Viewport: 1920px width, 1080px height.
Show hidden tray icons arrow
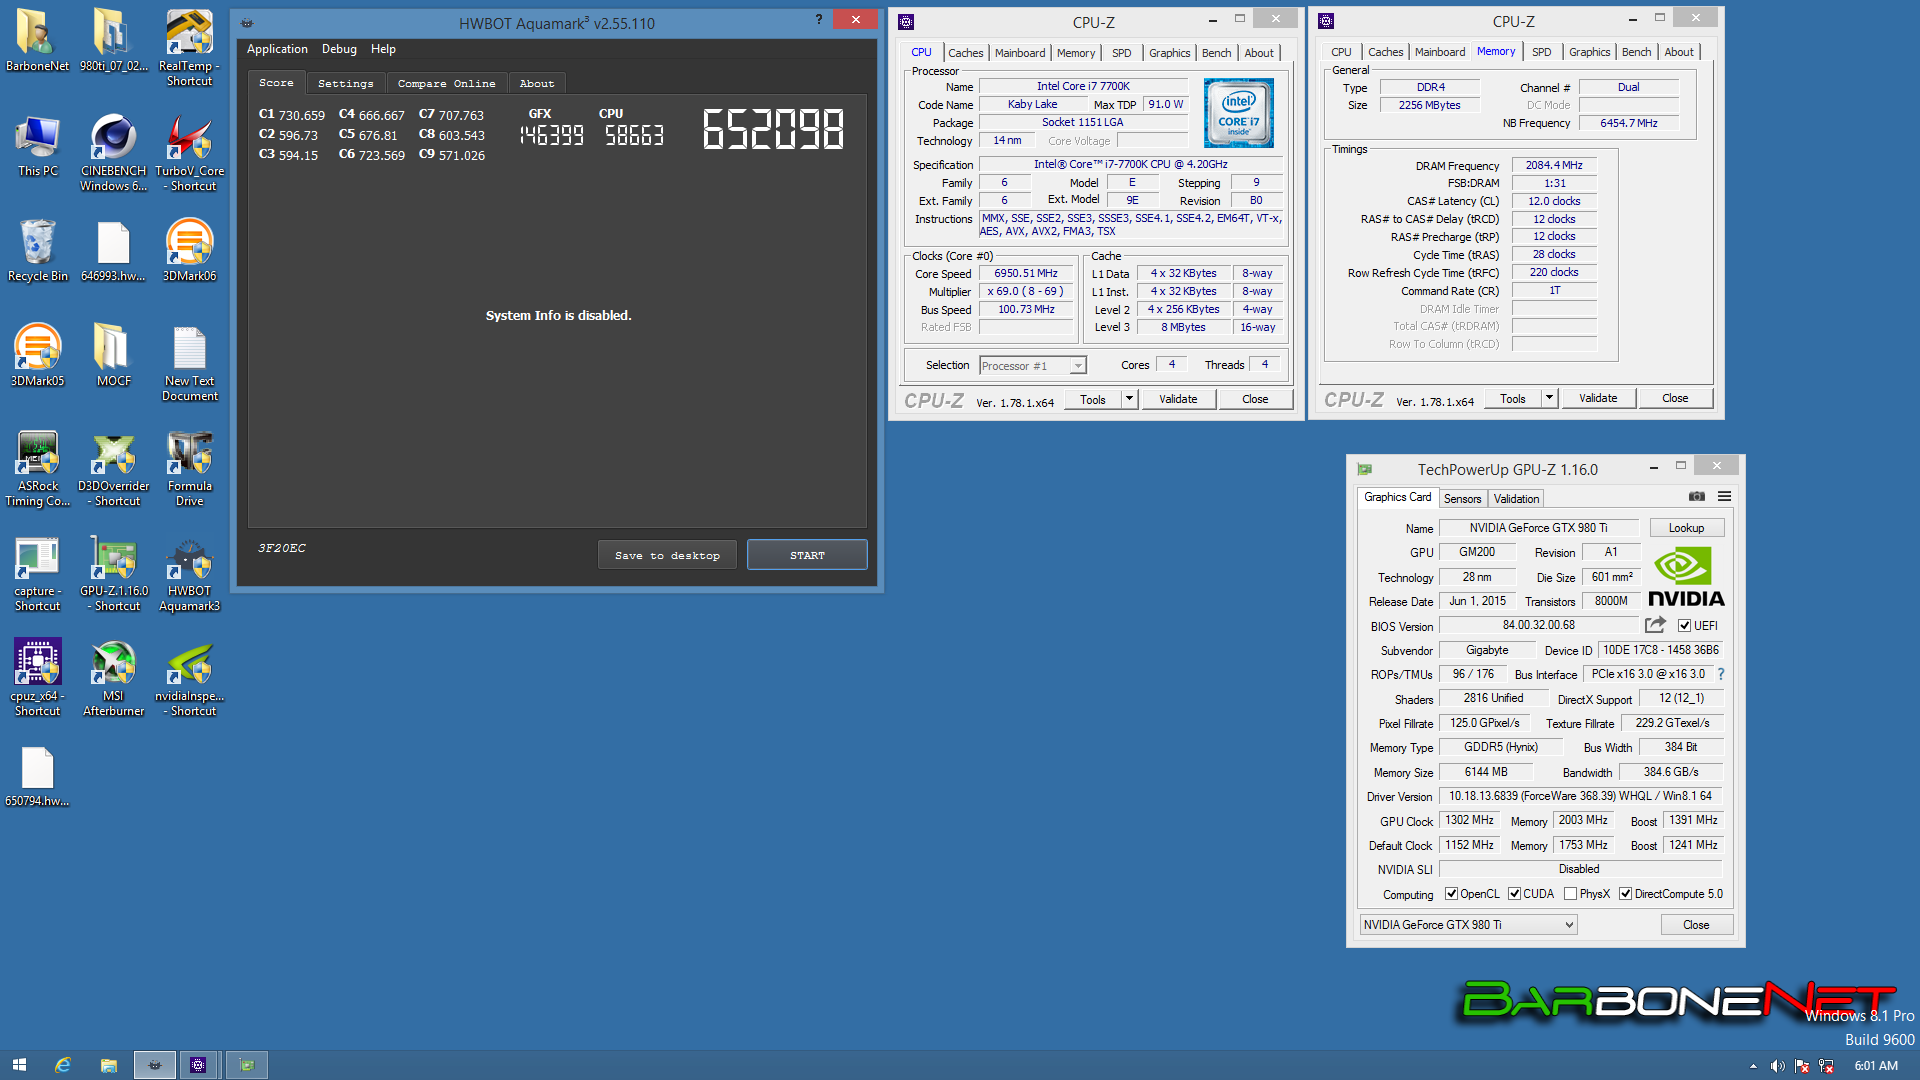click(1753, 1066)
